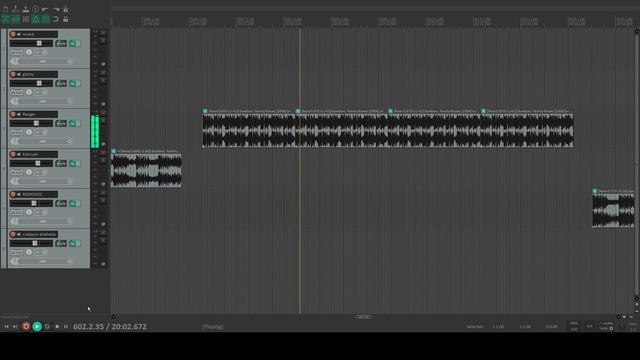Toggle auto-crossfade in the main toolbar

point(5,19)
